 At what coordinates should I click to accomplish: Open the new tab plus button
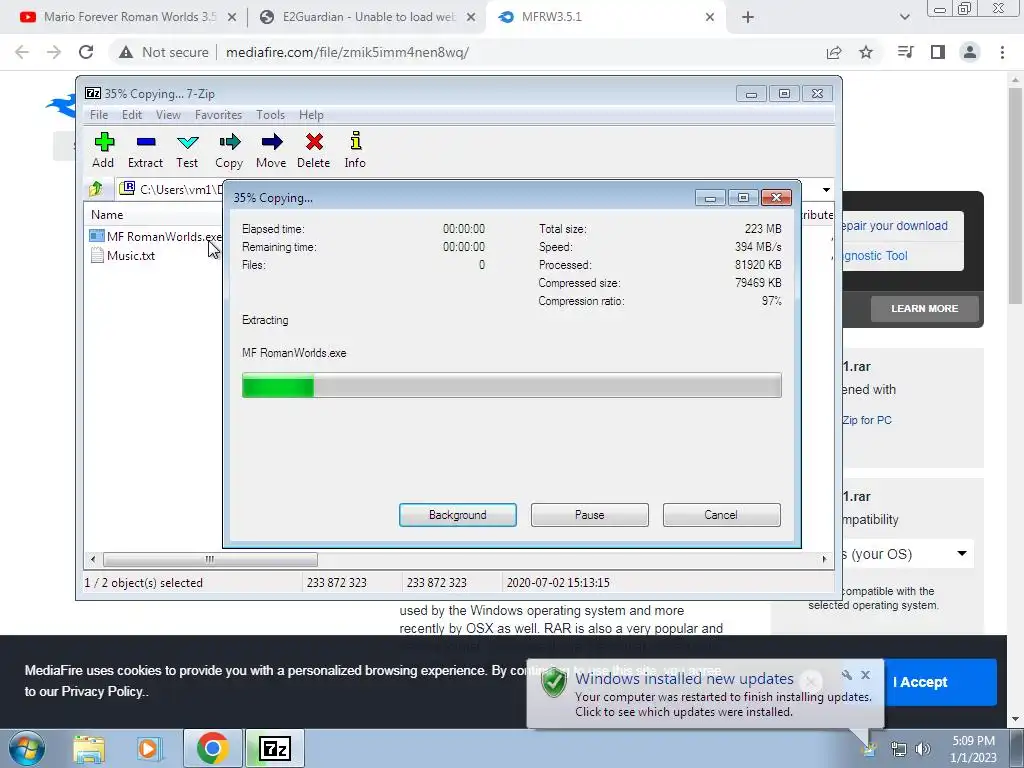point(748,17)
